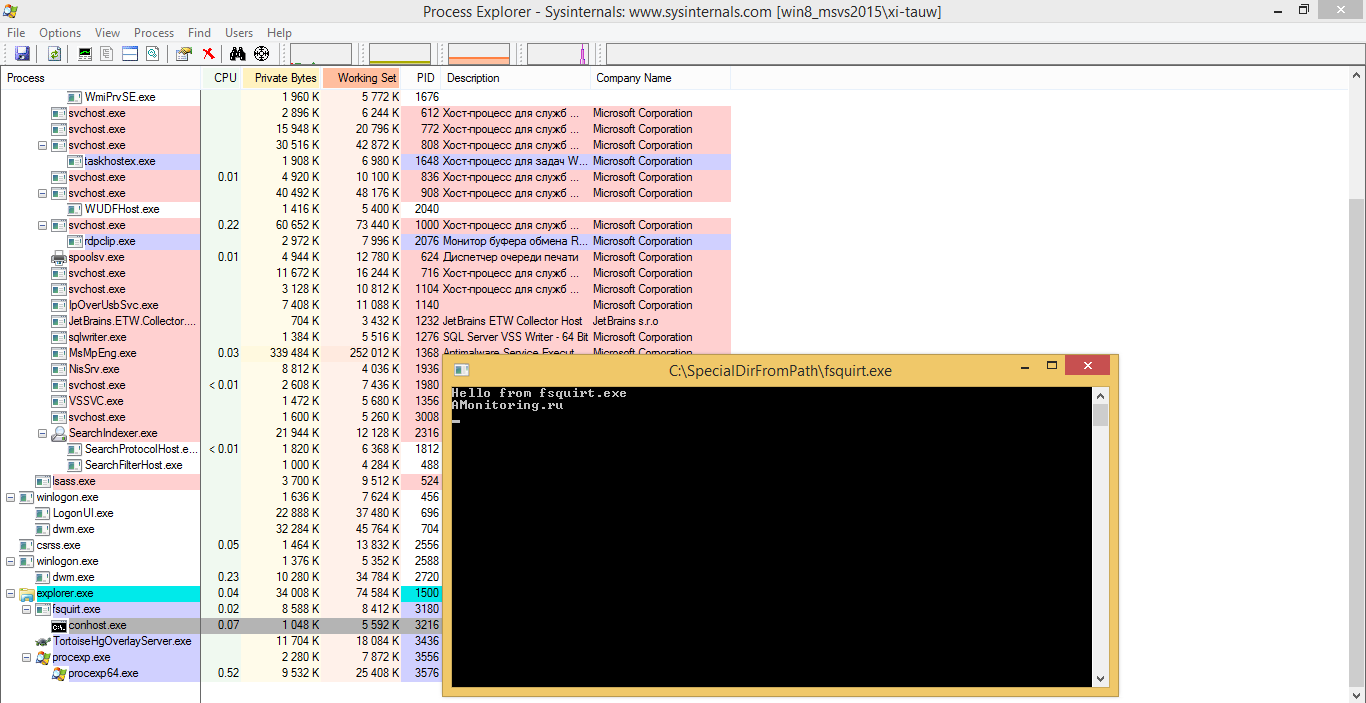This screenshot has width=1366, height=703.
Task: Click the crosshair Find Window's Process icon
Action: (261, 54)
